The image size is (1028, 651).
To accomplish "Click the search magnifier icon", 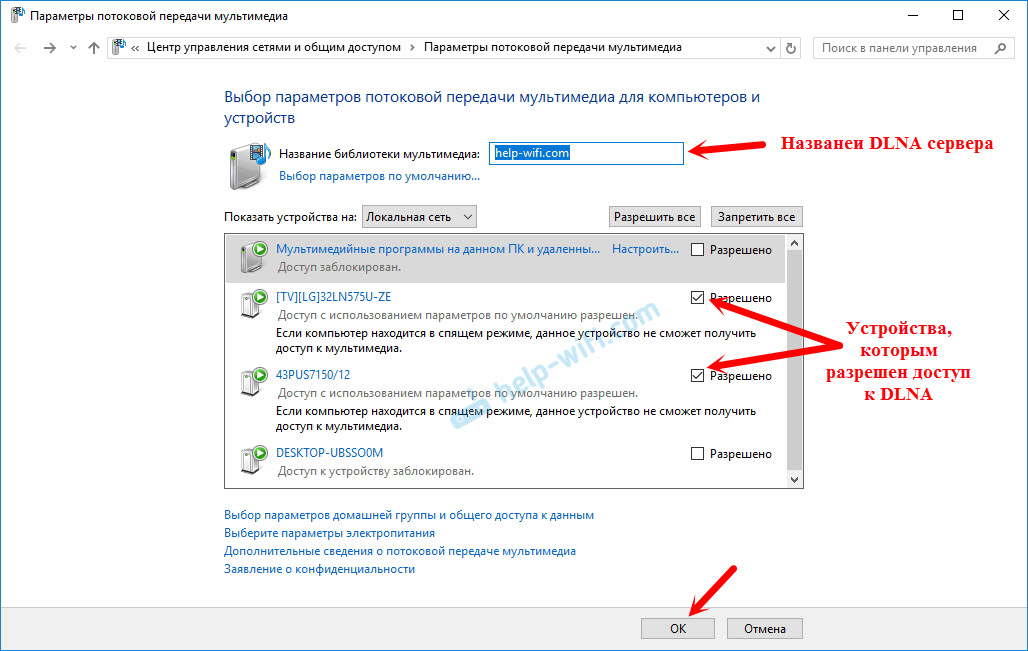I will click(x=1000, y=48).
